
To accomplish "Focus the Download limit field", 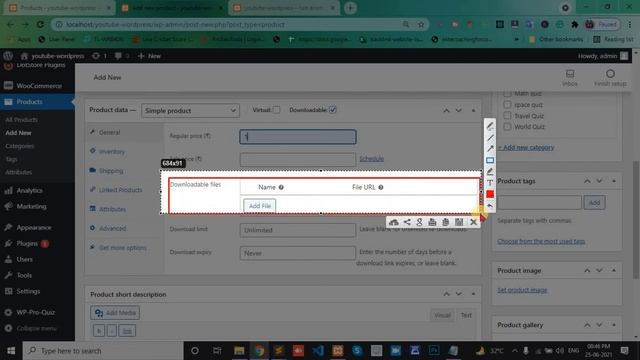I will point(298,230).
